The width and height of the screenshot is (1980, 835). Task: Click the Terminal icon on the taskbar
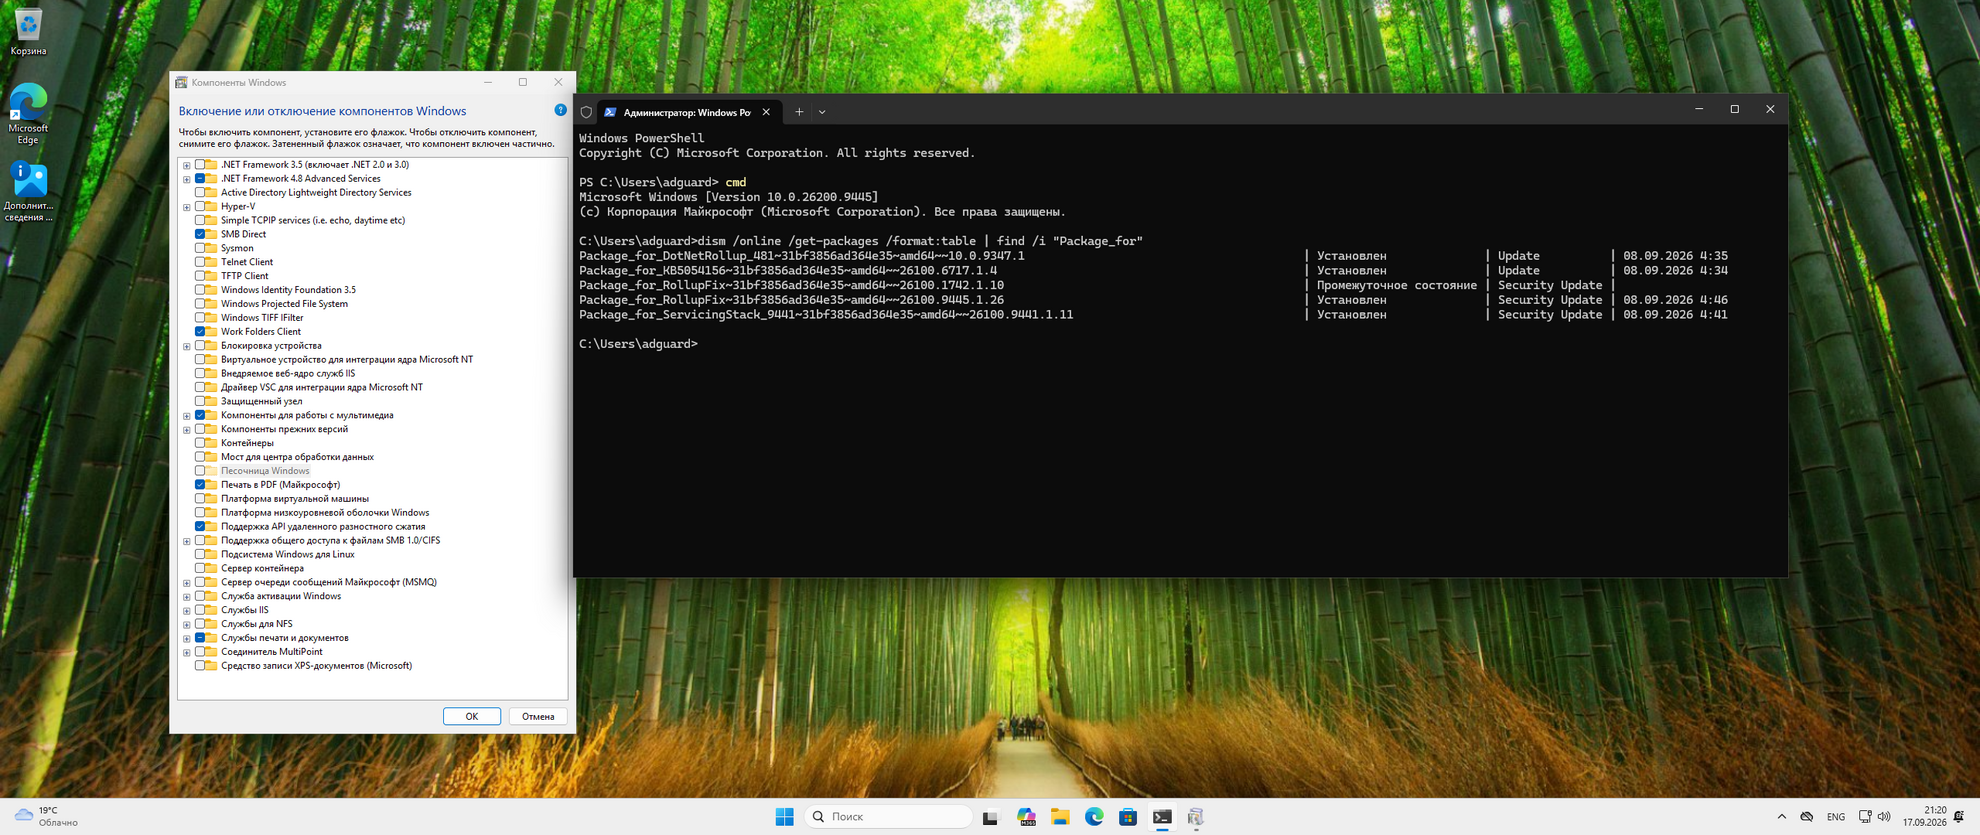[x=1162, y=817]
